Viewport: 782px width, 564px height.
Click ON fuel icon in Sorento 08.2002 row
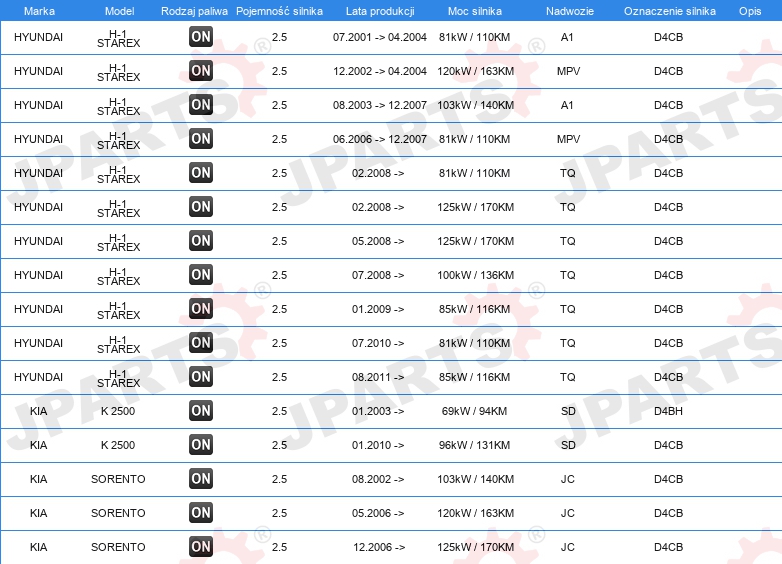click(201, 478)
